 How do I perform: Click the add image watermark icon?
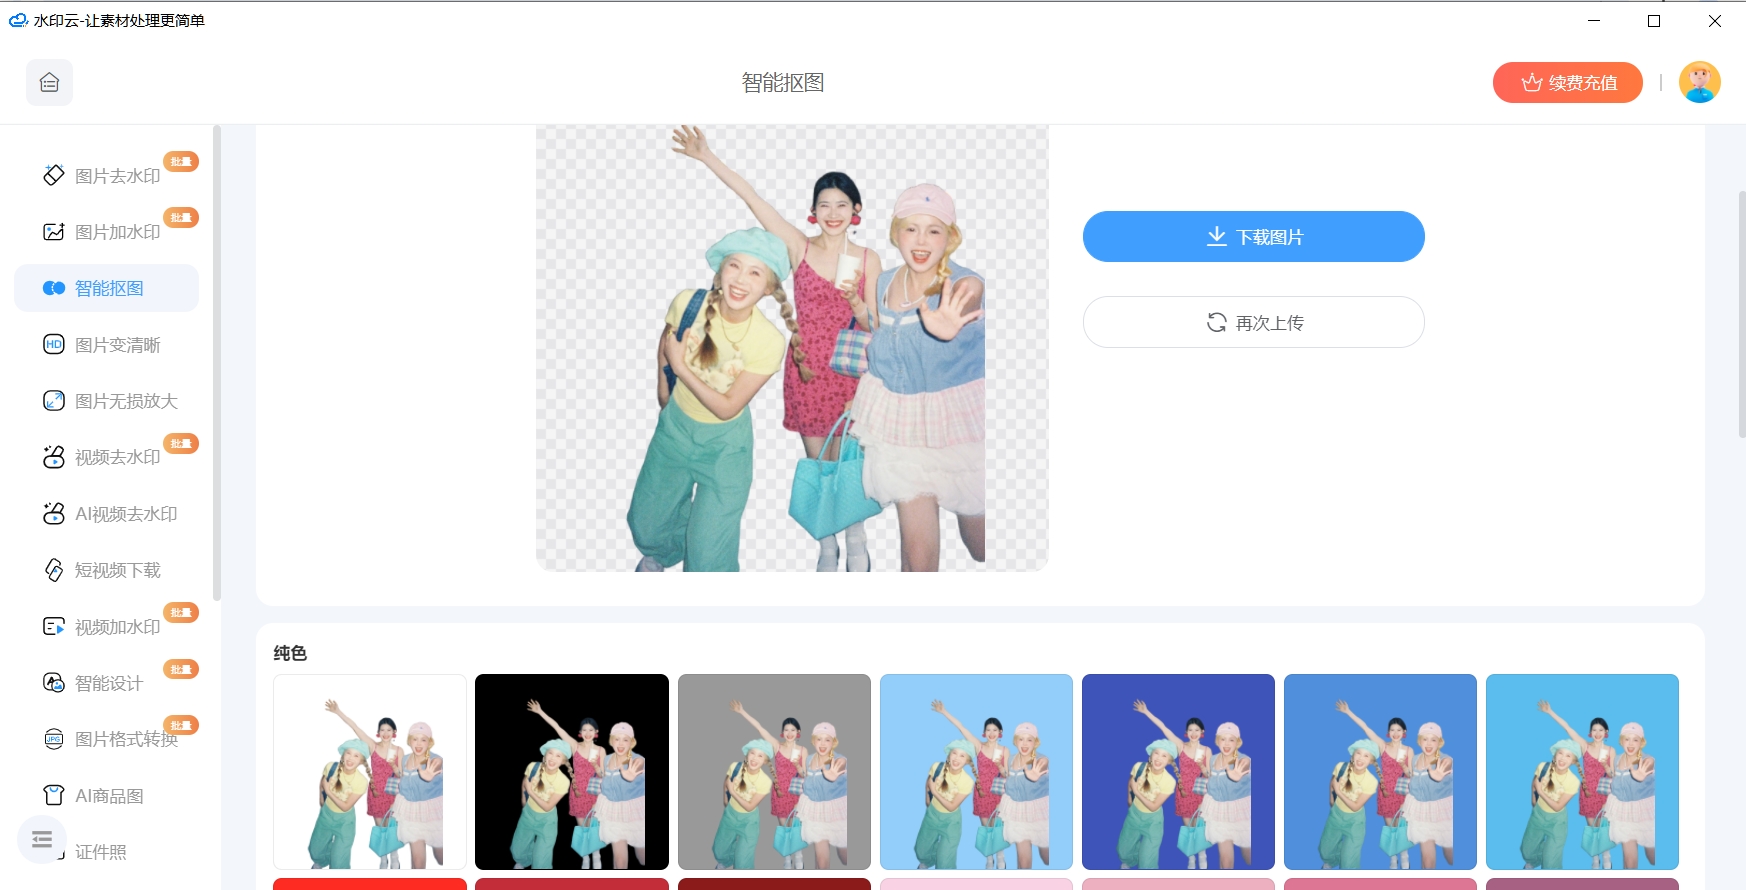pyautogui.click(x=54, y=232)
